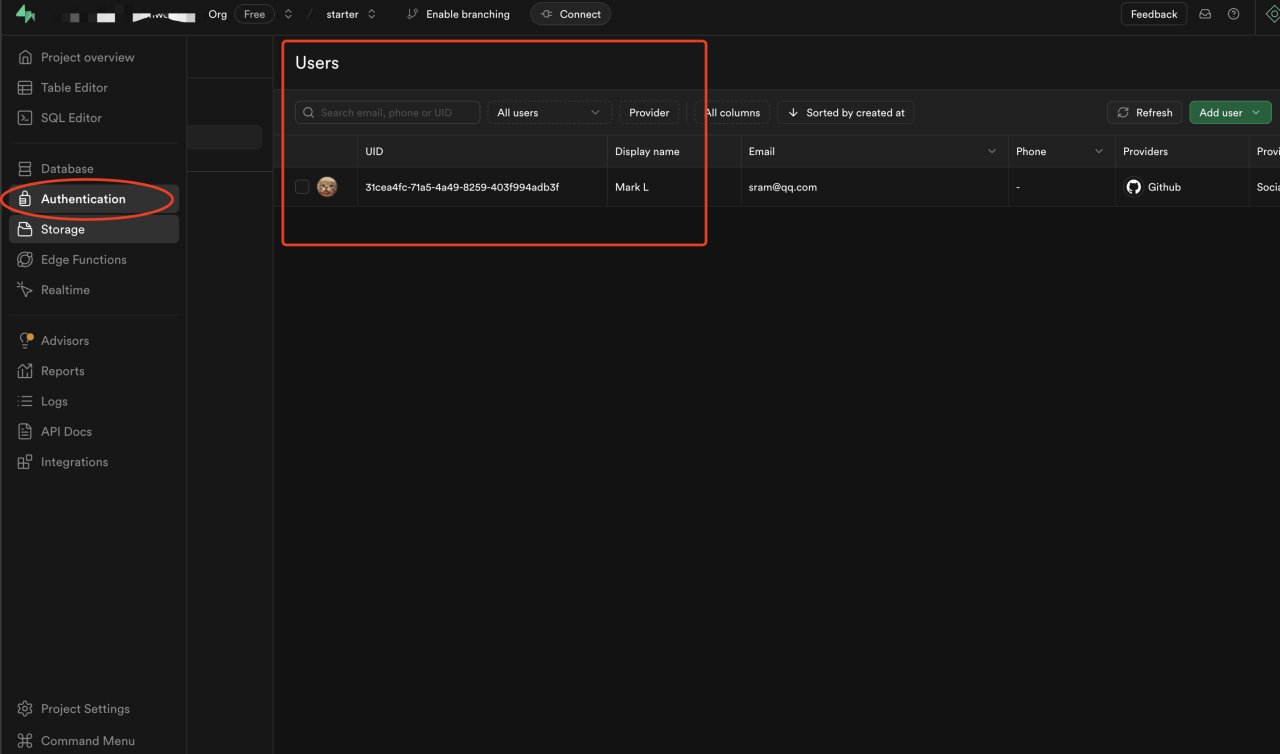Go to Storage in the sidebar

coord(62,230)
